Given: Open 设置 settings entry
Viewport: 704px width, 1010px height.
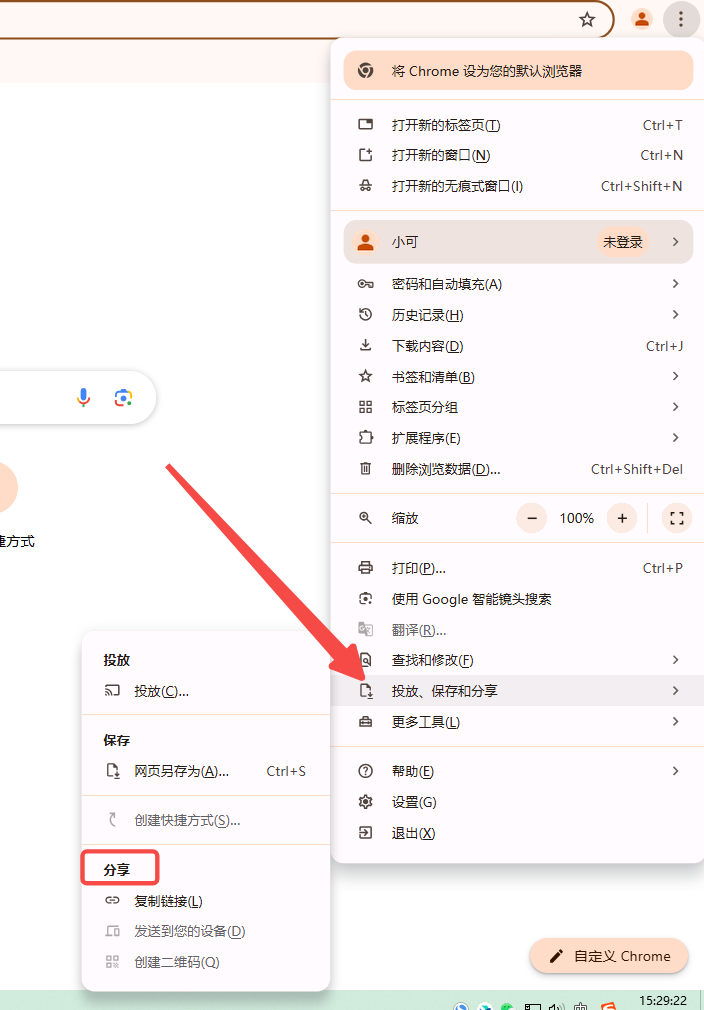Looking at the screenshot, I should pyautogui.click(x=518, y=802).
